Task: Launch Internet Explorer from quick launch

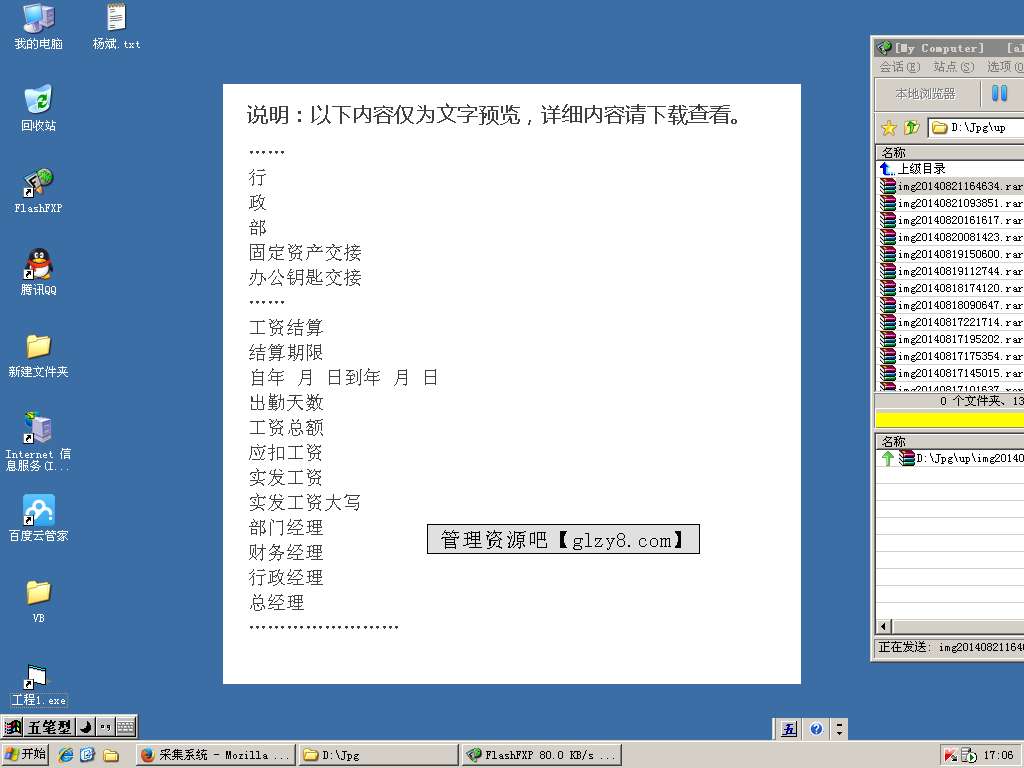Action: tap(66, 755)
